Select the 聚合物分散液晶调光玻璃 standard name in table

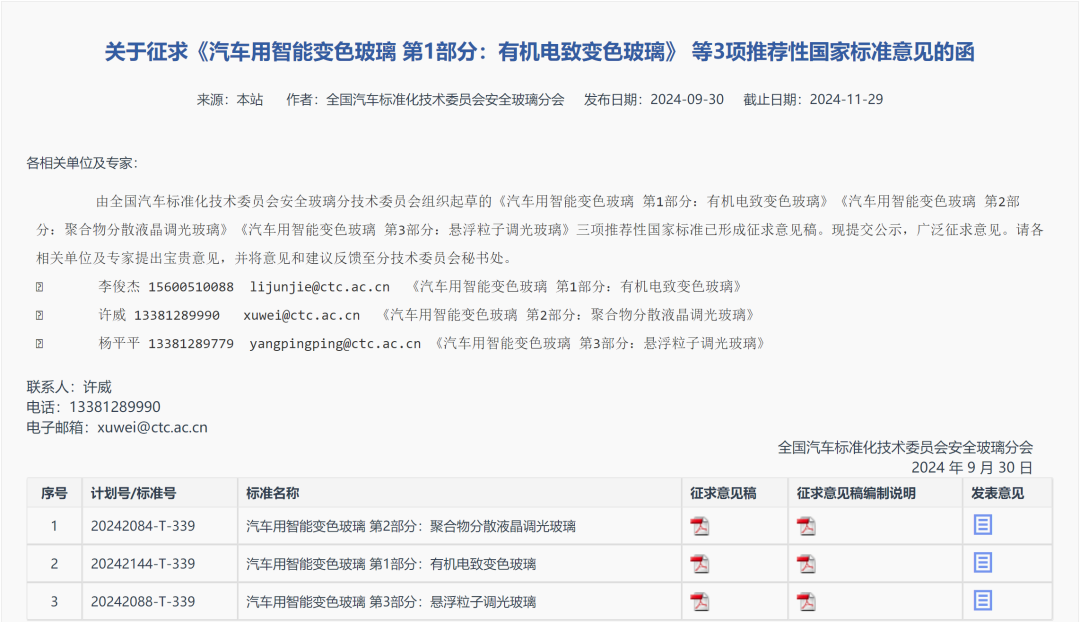tap(410, 526)
